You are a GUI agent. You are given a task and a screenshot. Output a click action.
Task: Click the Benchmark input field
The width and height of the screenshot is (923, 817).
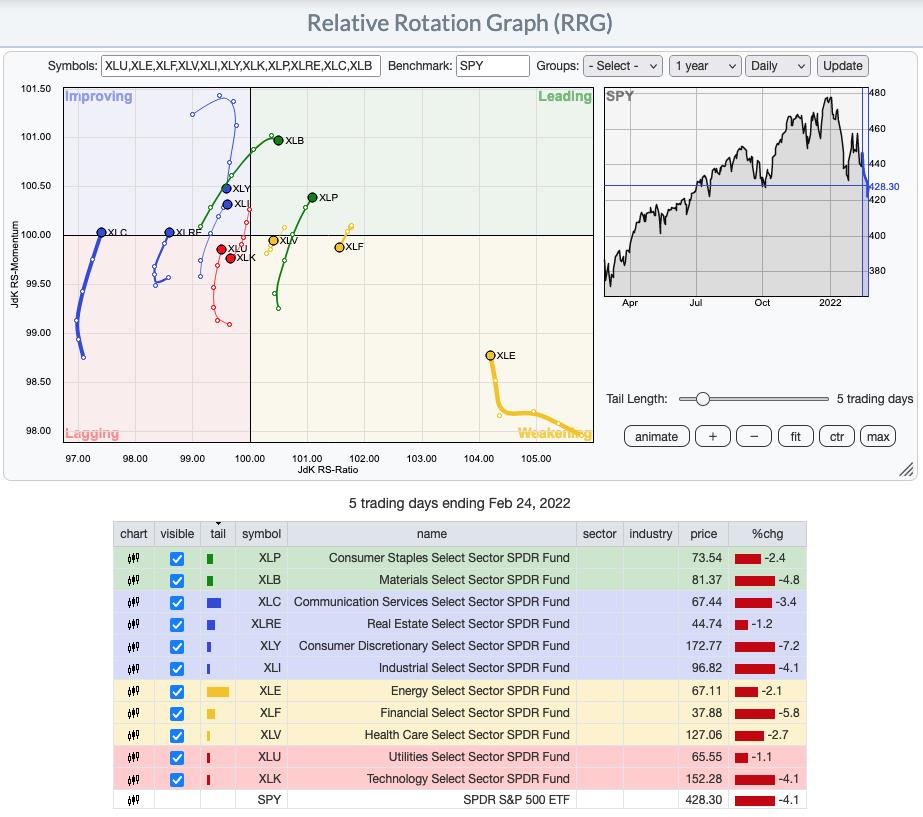coord(492,66)
